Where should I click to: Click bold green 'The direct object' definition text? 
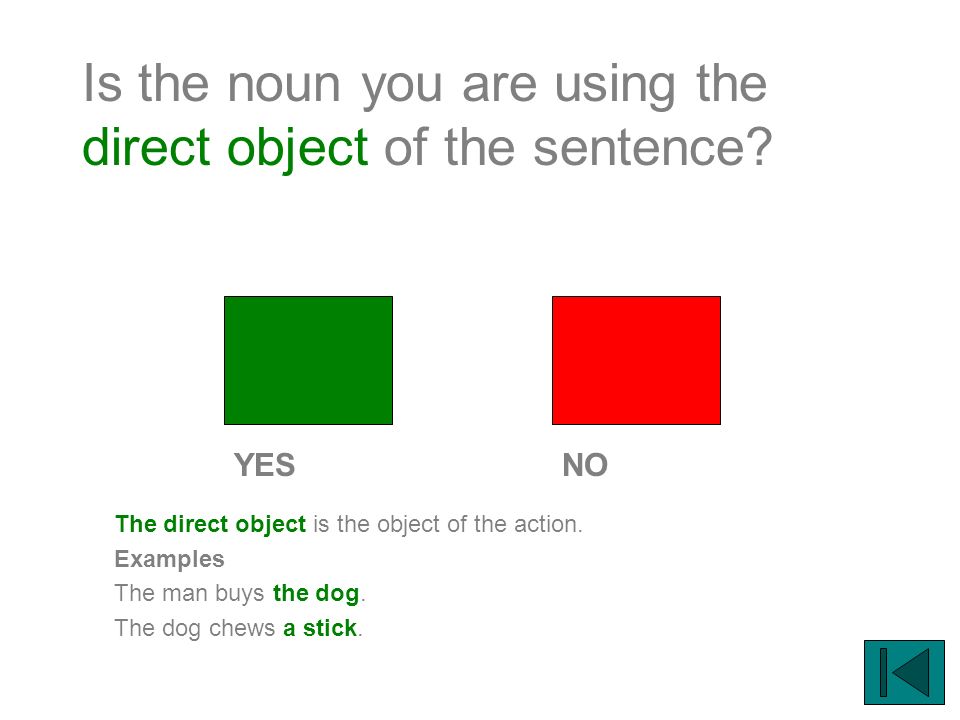pyautogui.click(x=210, y=524)
